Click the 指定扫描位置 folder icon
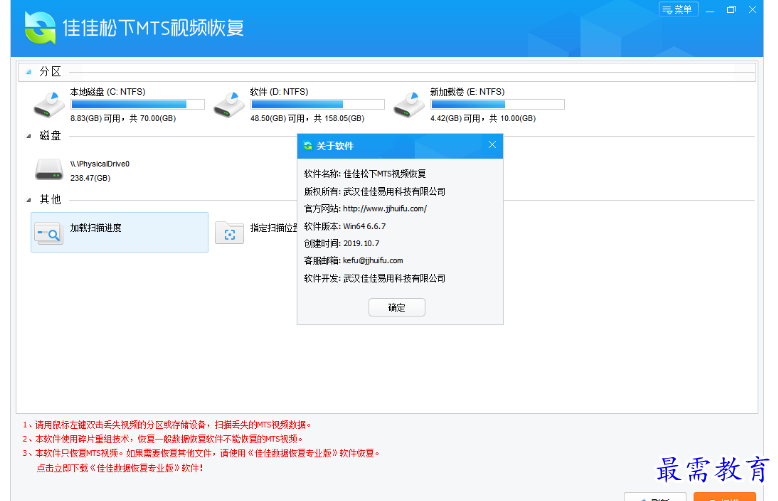The height and width of the screenshot is (501, 778). [229, 232]
